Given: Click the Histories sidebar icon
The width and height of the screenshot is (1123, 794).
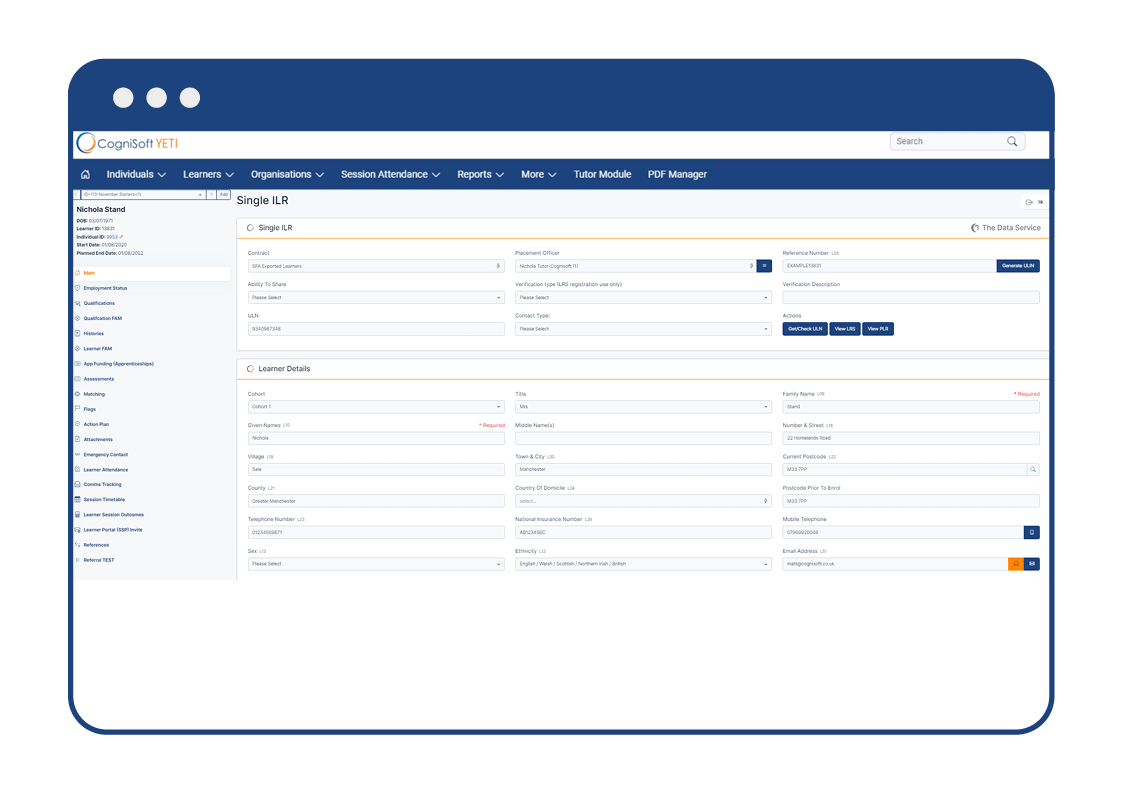Looking at the screenshot, I should (x=77, y=333).
